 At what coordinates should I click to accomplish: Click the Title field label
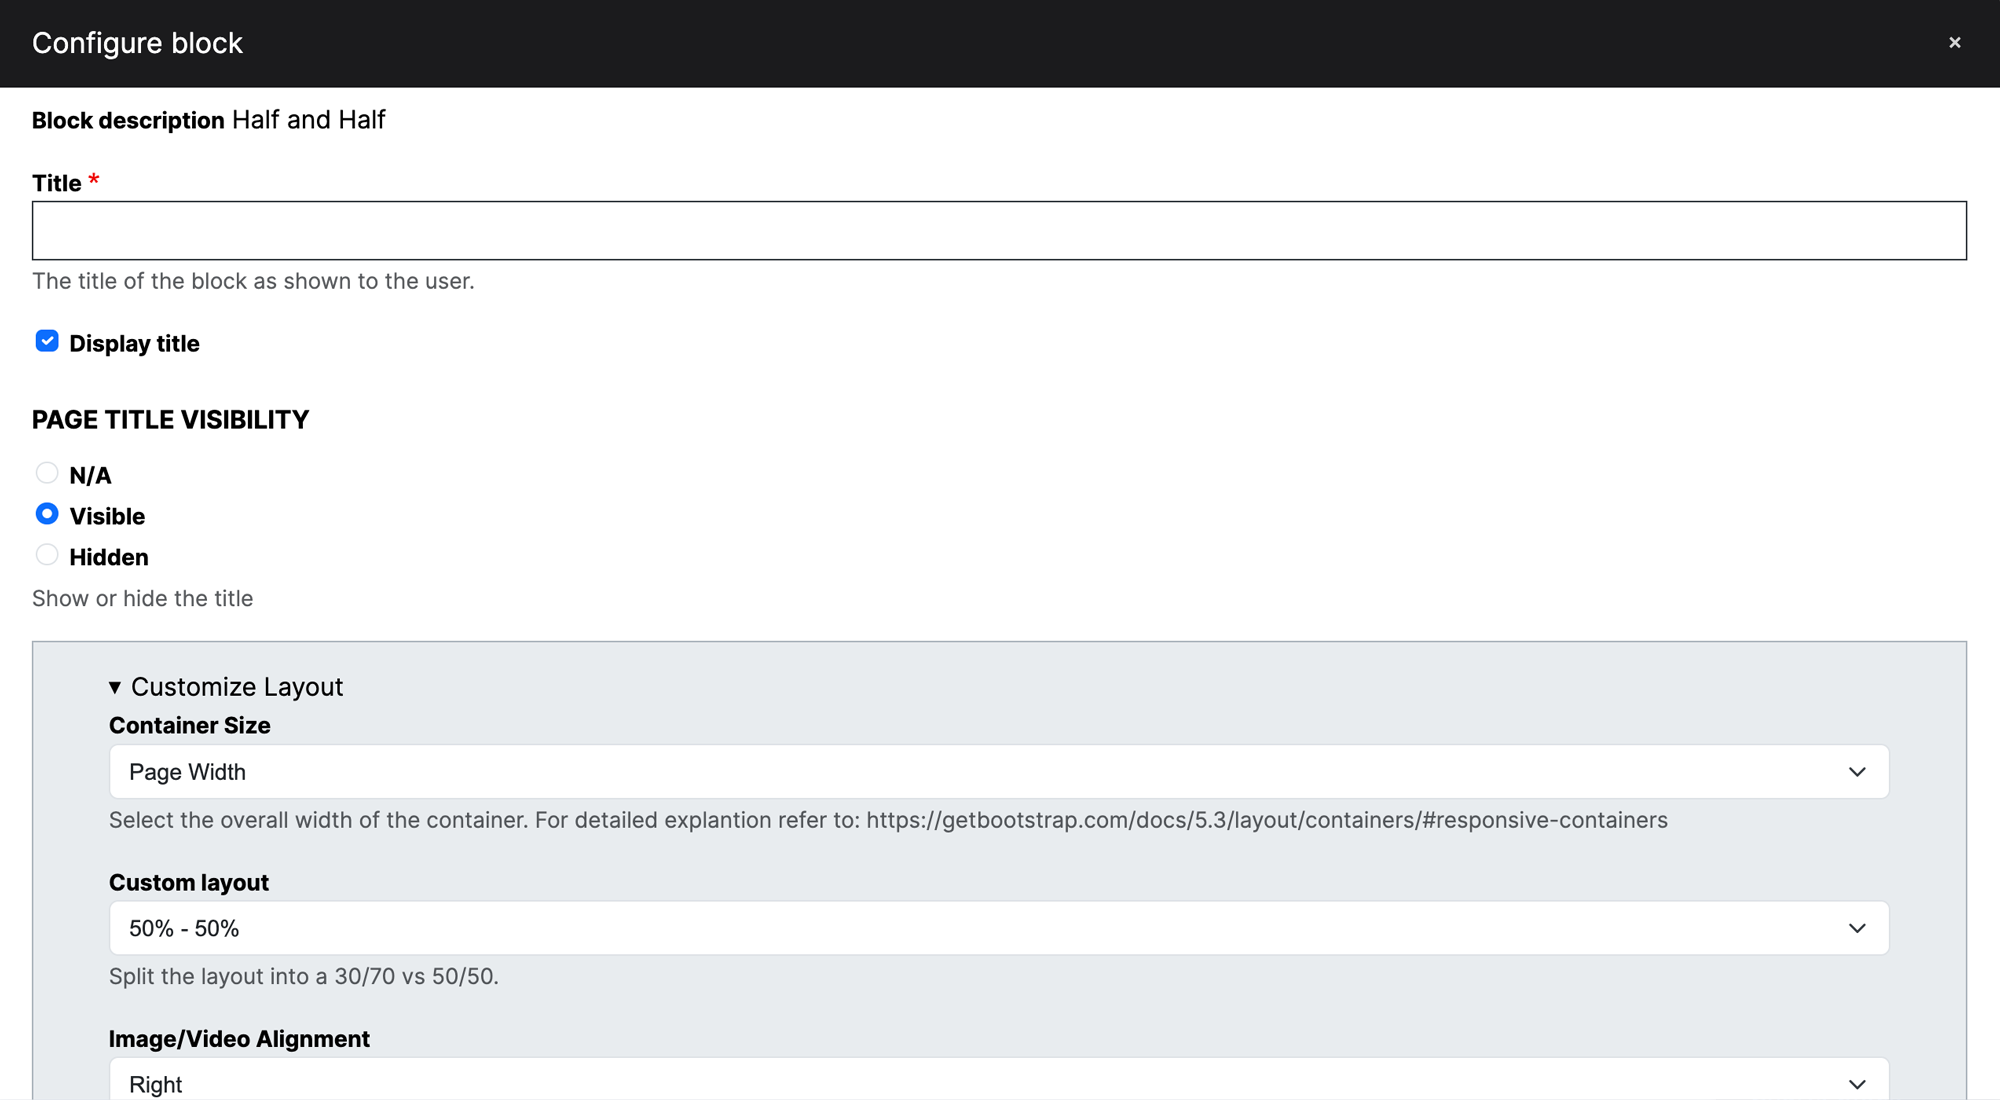[56, 184]
